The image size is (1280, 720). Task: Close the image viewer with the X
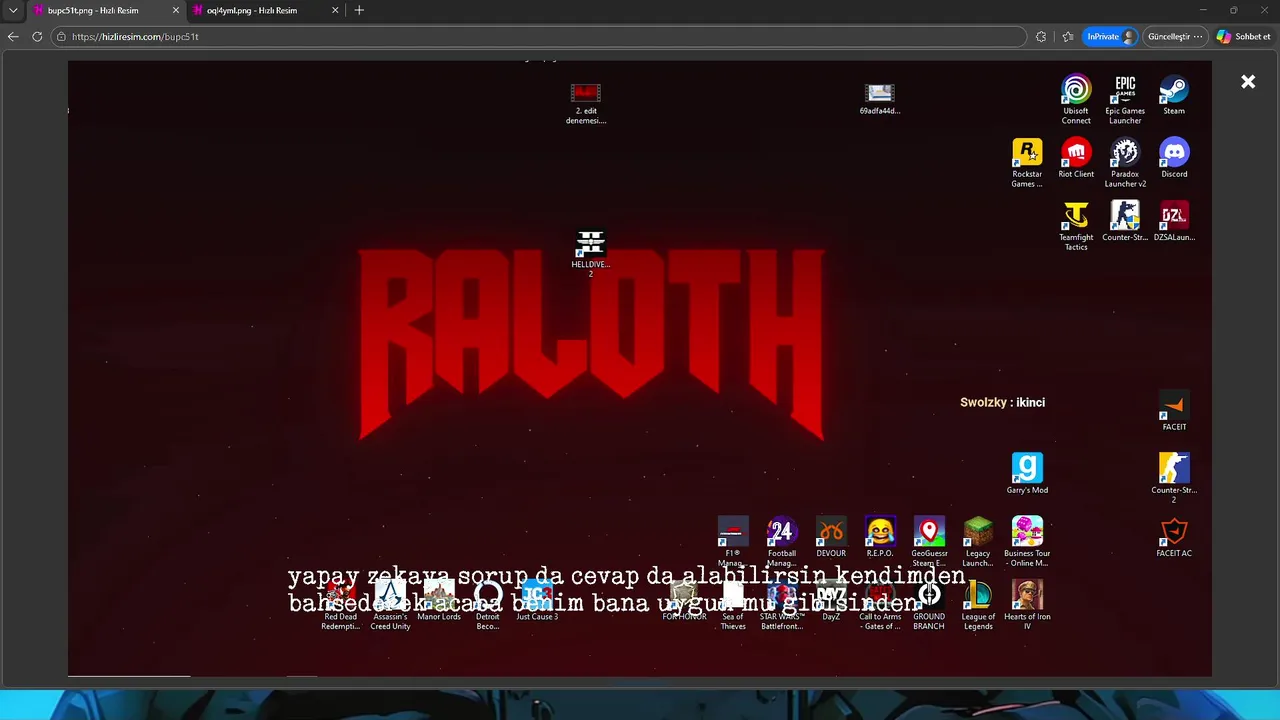[1248, 82]
